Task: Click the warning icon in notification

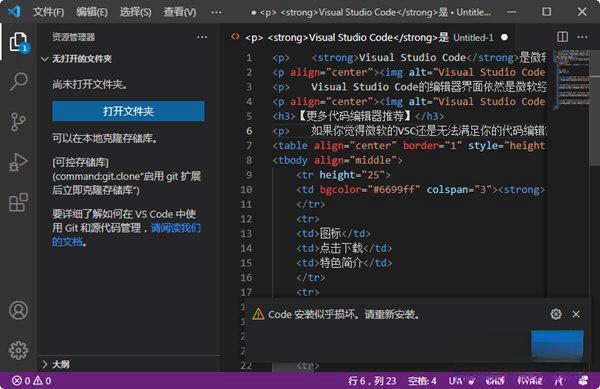Action: click(258, 314)
